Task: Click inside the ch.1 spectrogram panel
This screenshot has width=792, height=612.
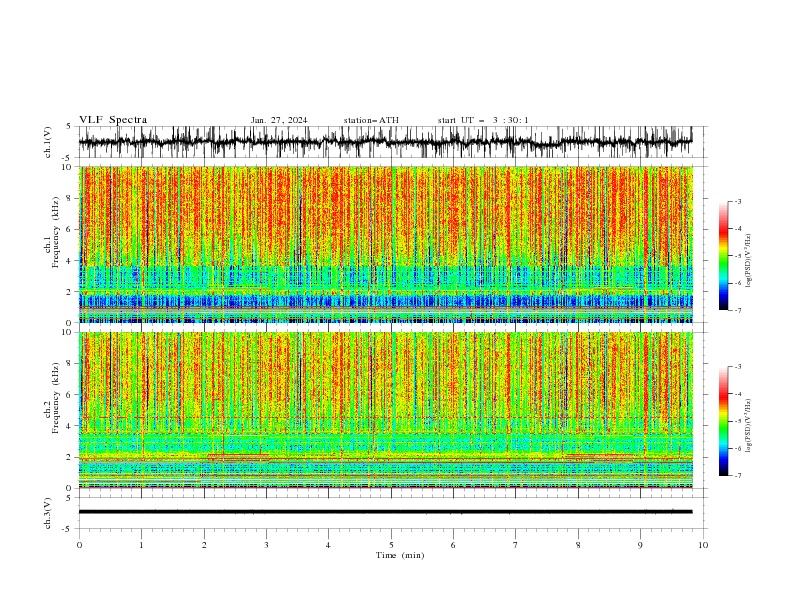Action: tap(385, 244)
